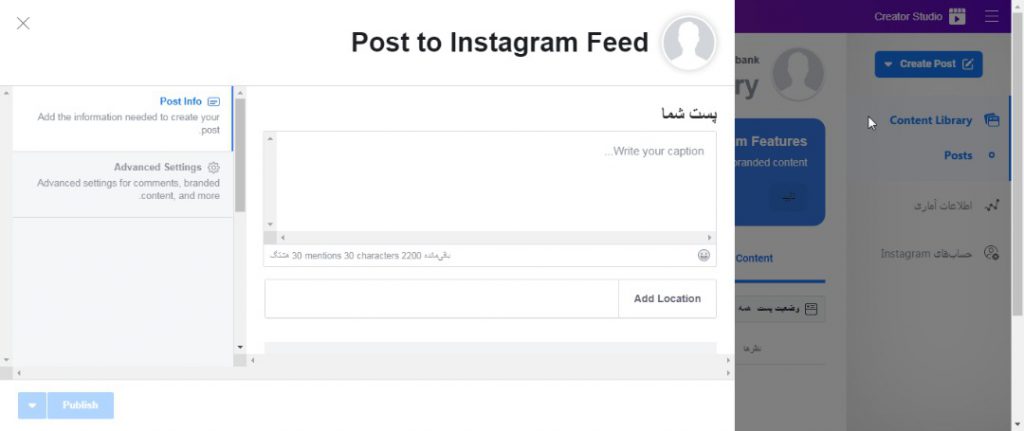Click the profile avatar next to the dialog title
The width and height of the screenshot is (1024, 431).
point(688,43)
